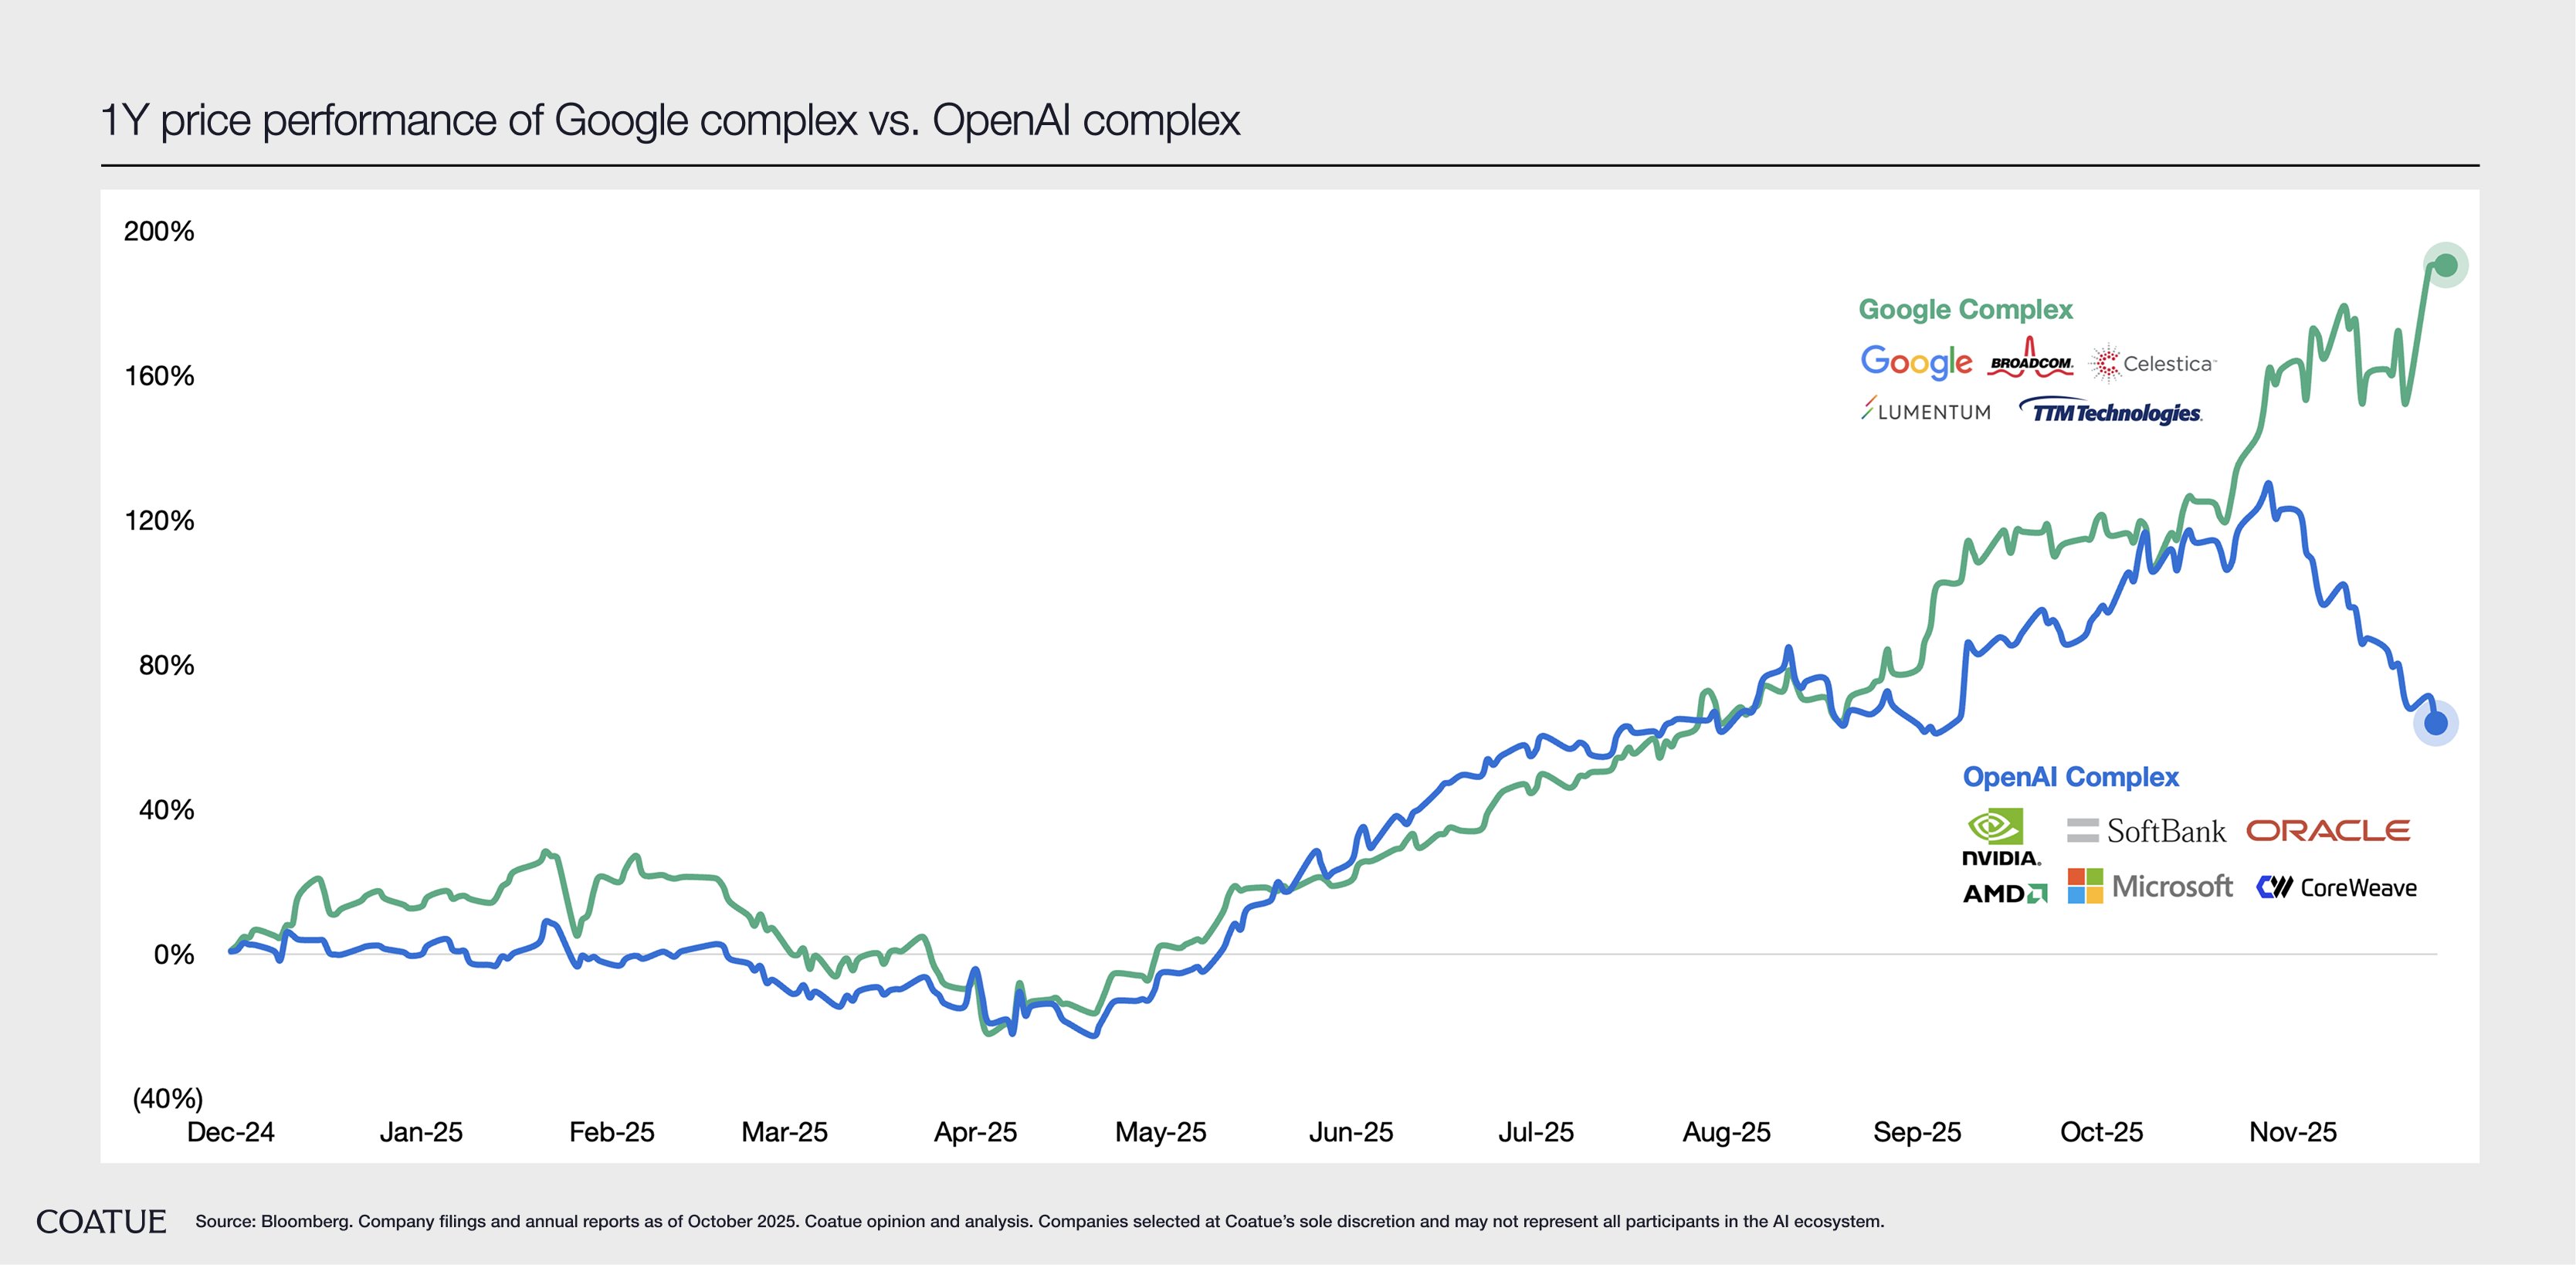Click the 200% y-axis label
Image resolution: width=2576 pixels, height=1265 pixels.
158,231
